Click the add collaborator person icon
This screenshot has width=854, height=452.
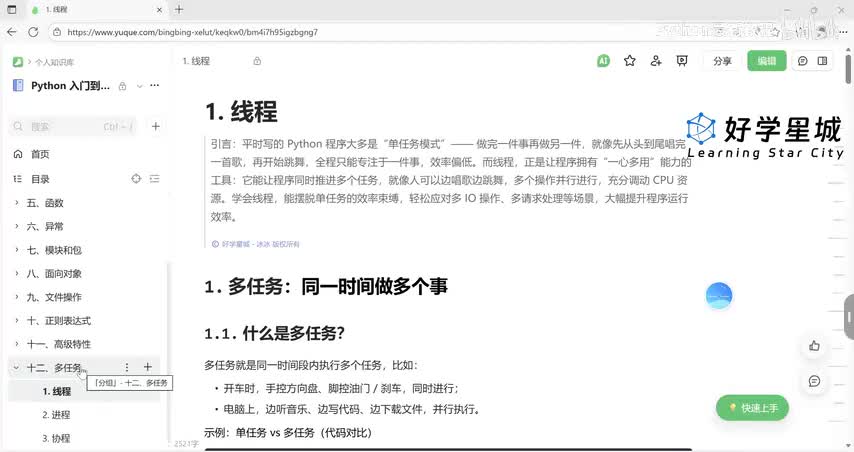(x=656, y=61)
